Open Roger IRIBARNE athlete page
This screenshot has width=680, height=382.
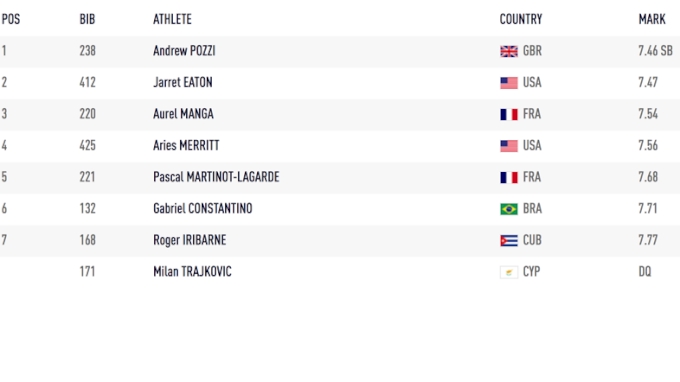click(x=190, y=240)
